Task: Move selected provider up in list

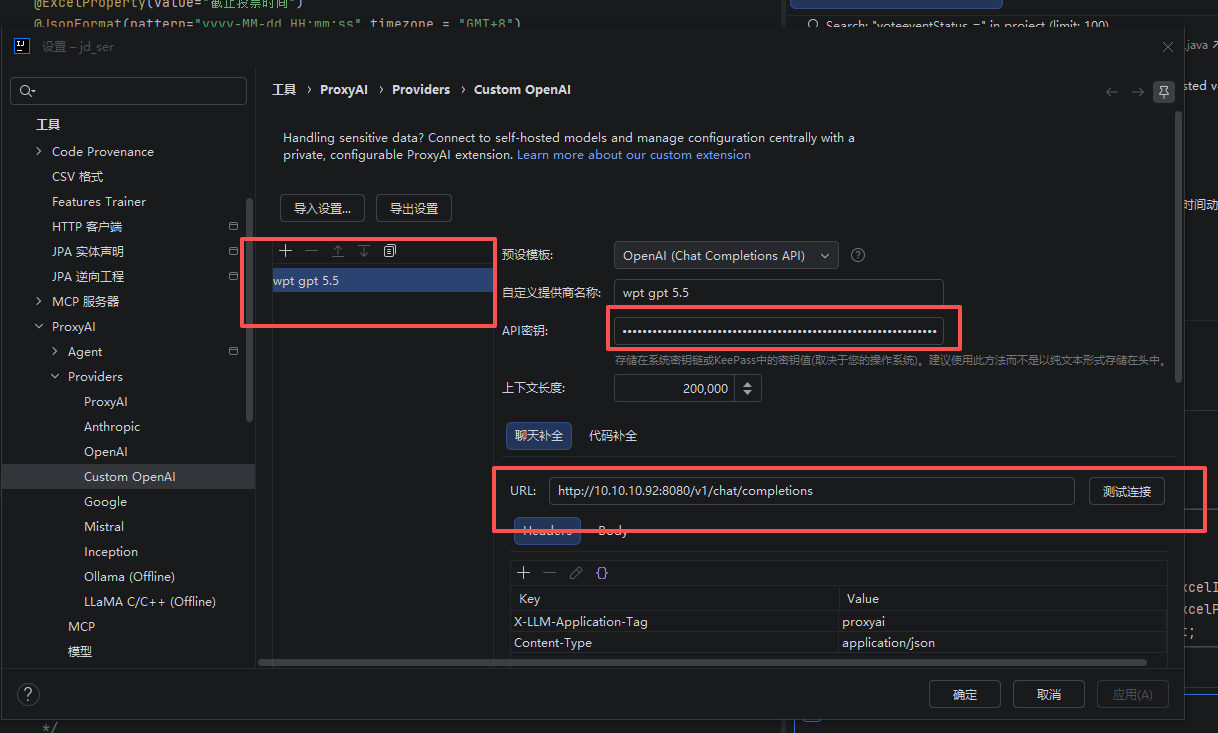Action: pos(338,251)
